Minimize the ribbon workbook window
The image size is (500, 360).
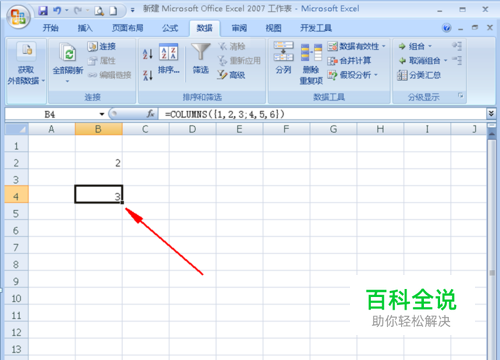click(x=461, y=29)
